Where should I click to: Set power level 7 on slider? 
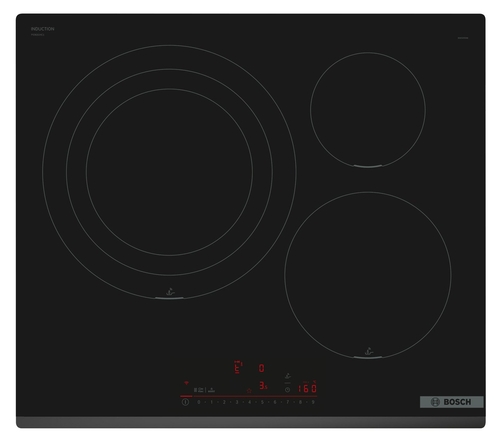[287, 402]
